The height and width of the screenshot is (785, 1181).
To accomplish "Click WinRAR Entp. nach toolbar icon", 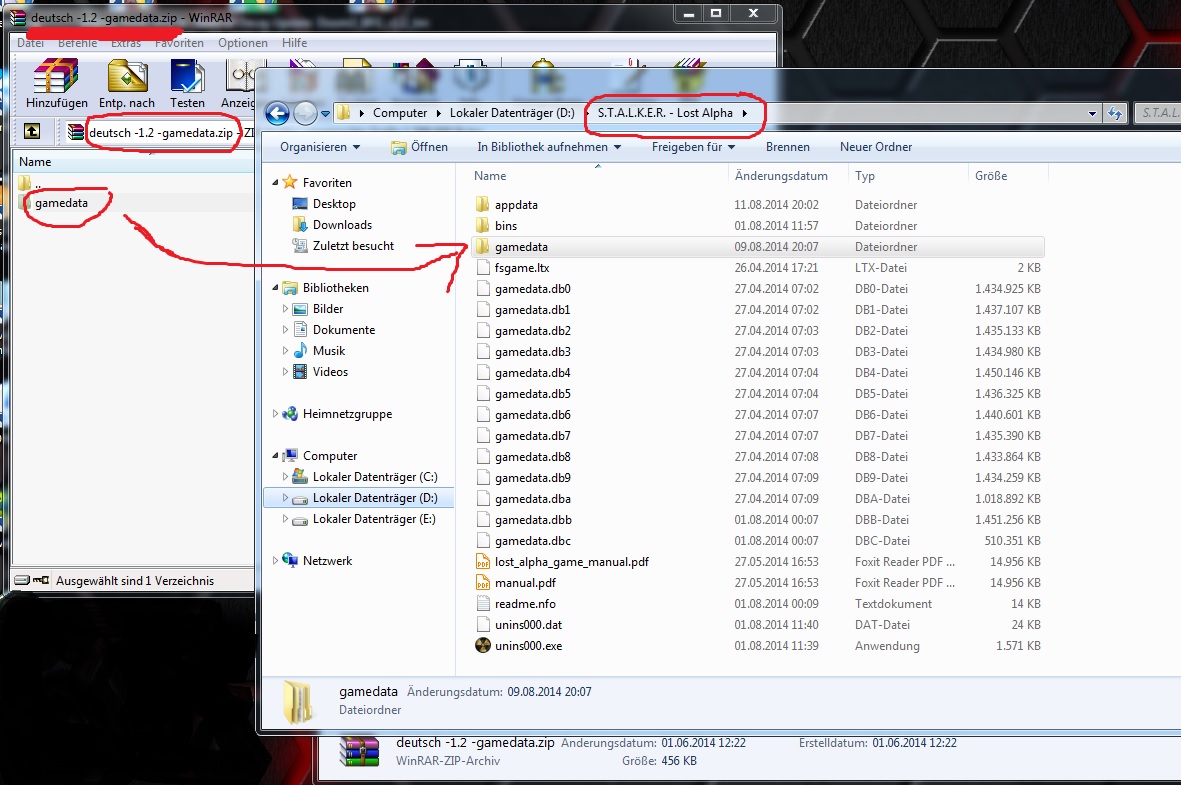I will click(x=127, y=84).
